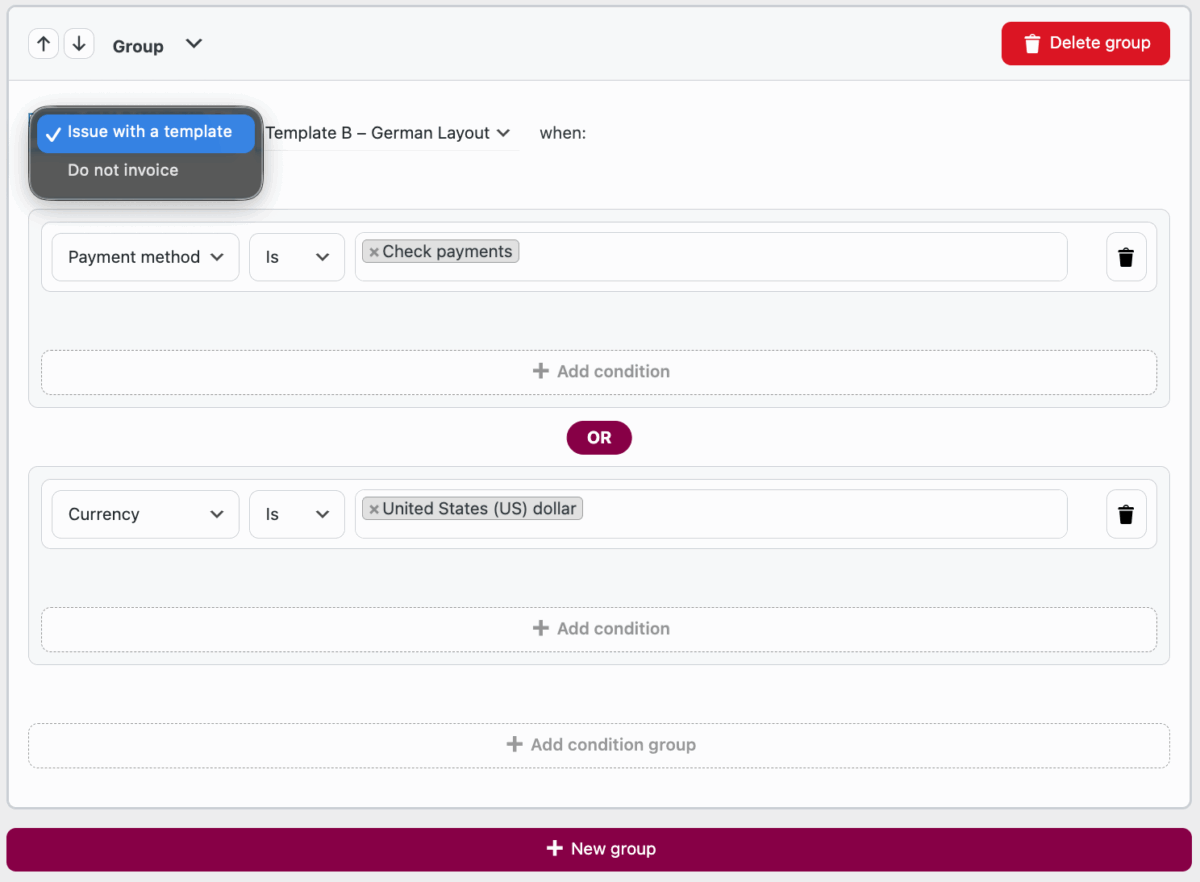
Task: Move group up with arrow button
Action: pos(43,45)
